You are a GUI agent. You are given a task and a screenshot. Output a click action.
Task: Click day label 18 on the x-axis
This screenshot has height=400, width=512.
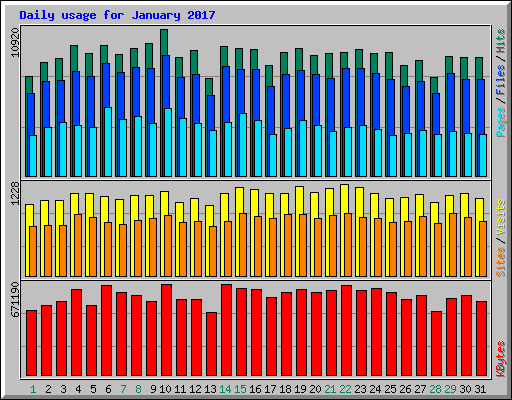(285, 389)
